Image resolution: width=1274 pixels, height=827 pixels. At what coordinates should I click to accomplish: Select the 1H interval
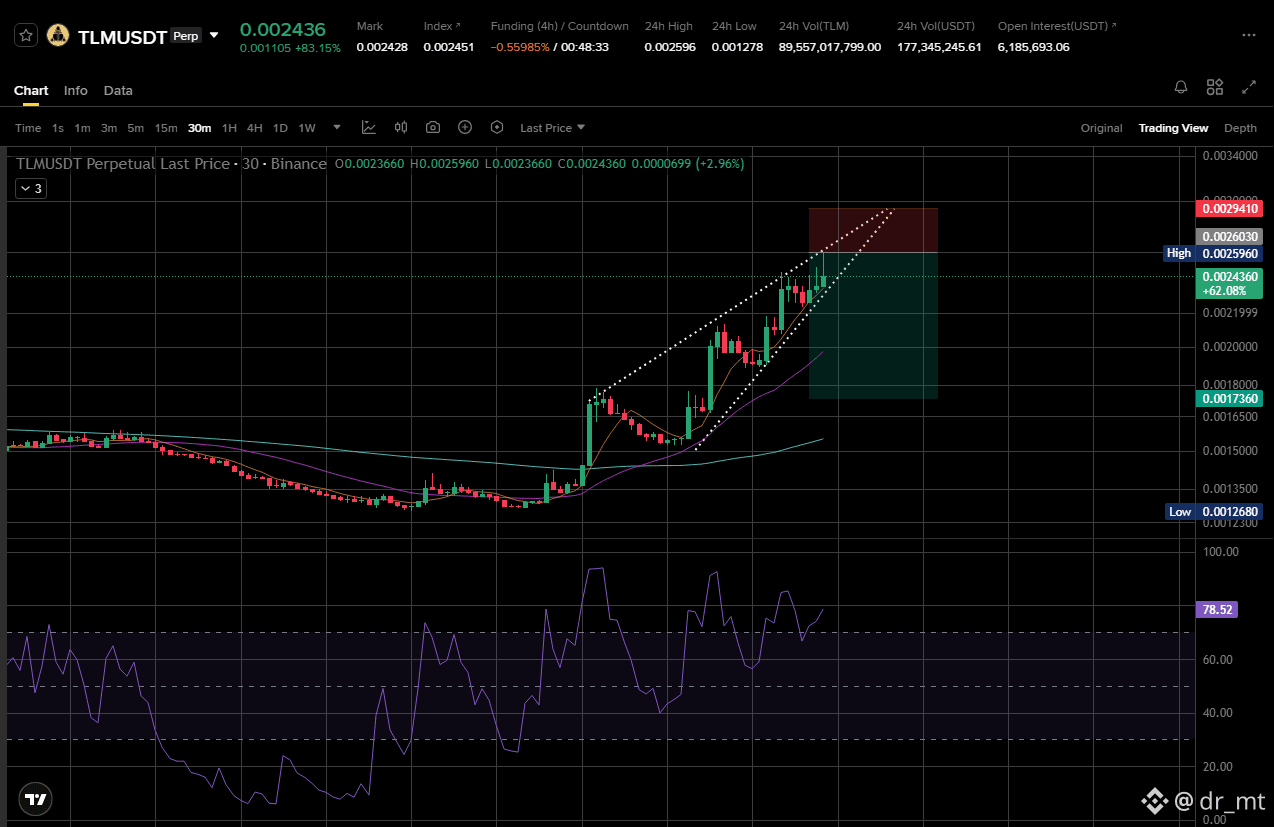(229, 128)
